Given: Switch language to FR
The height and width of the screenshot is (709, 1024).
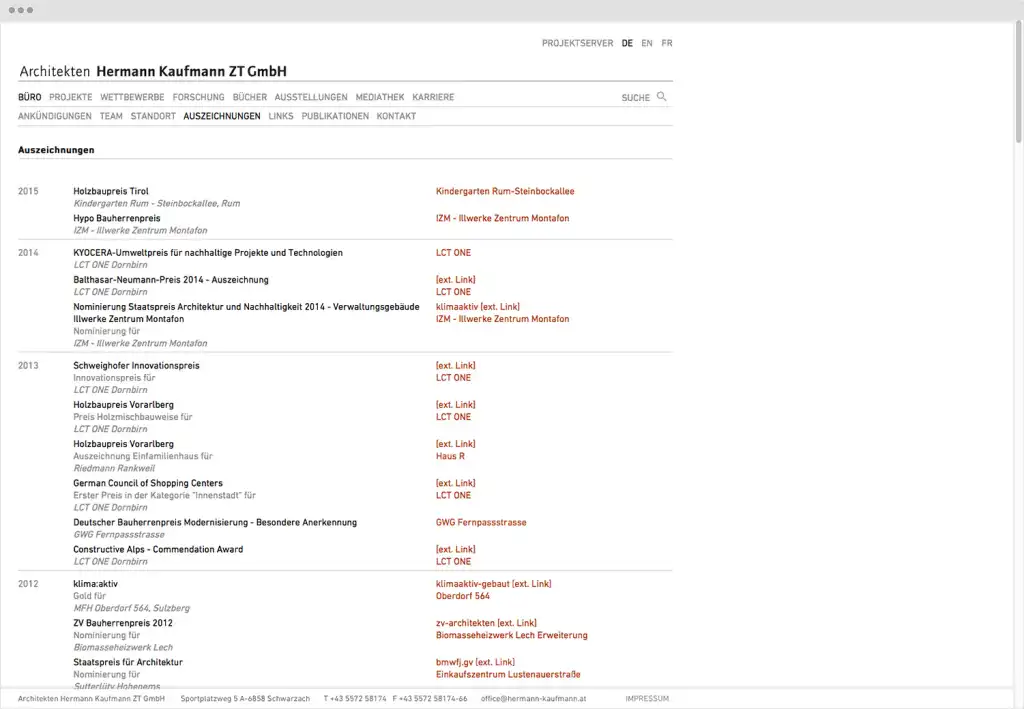Looking at the screenshot, I should point(667,44).
